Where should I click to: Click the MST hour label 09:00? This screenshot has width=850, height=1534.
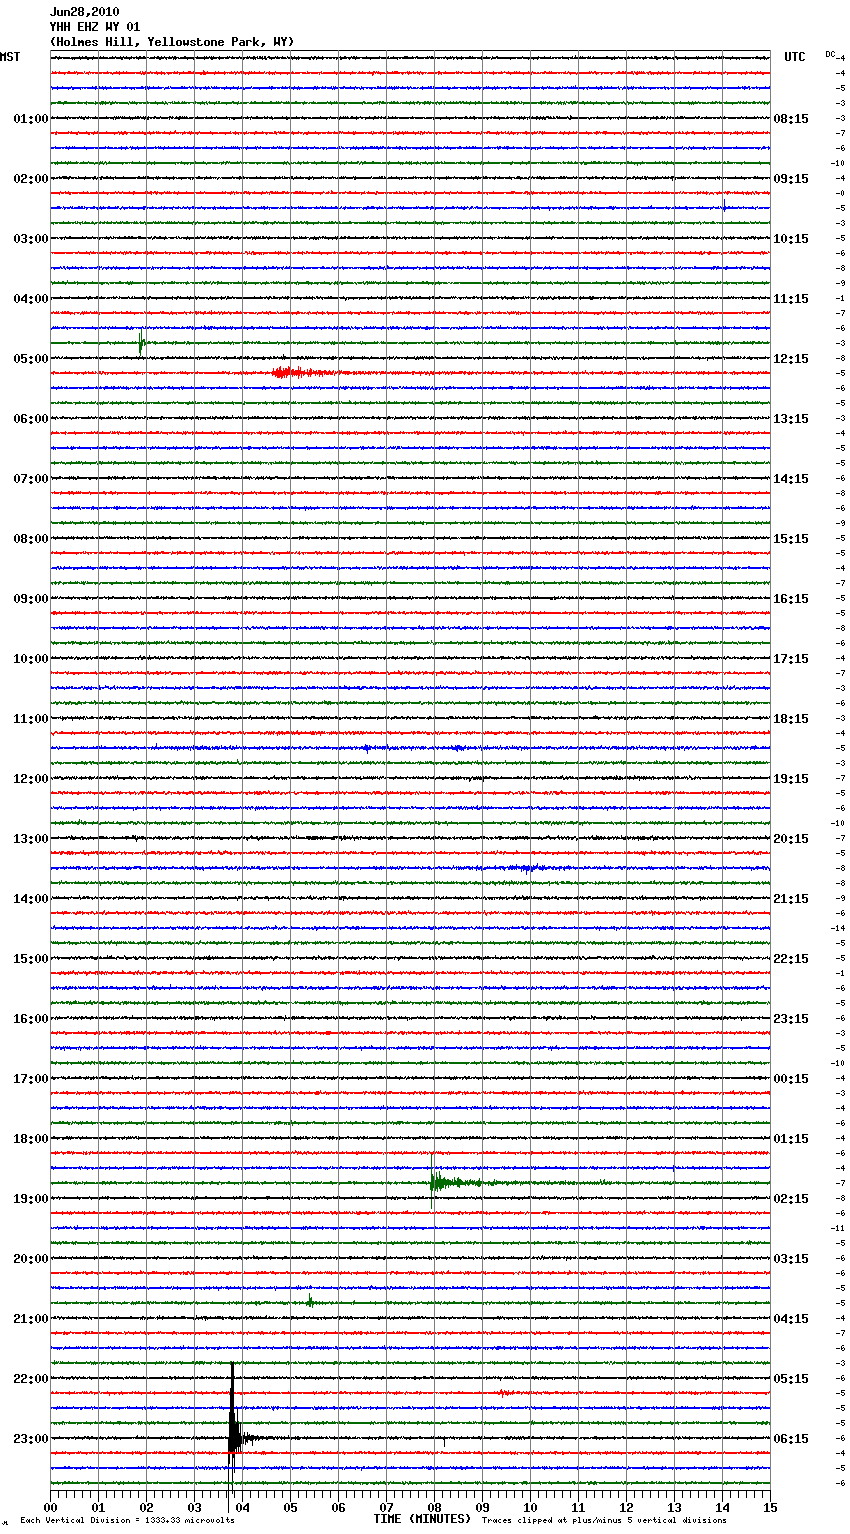31,599
